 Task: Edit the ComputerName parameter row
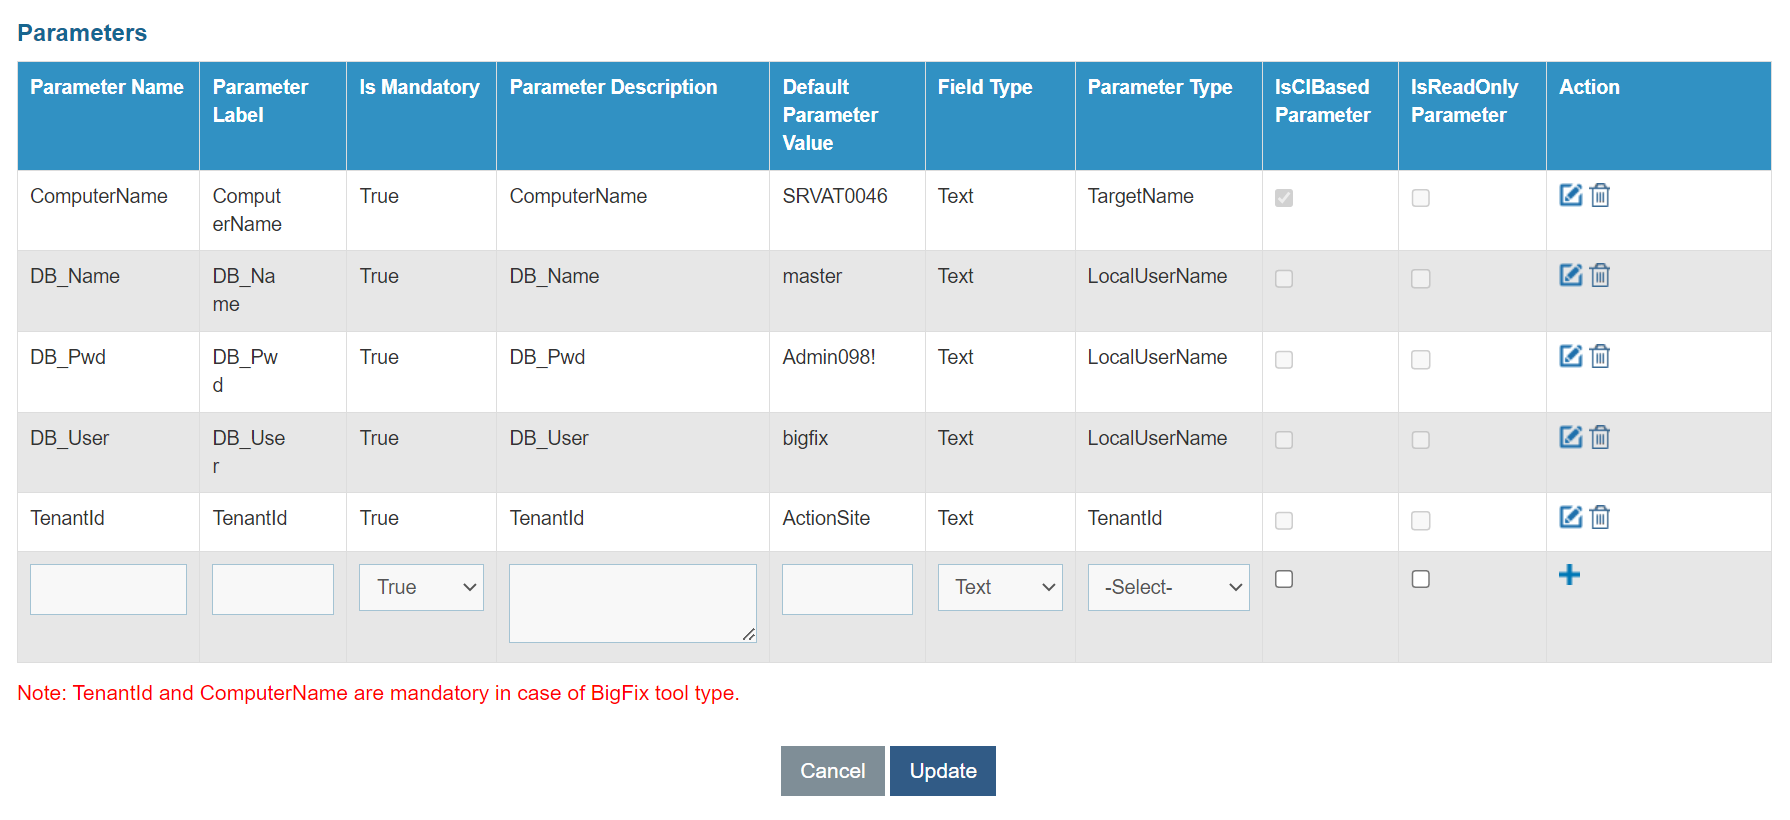(1570, 195)
